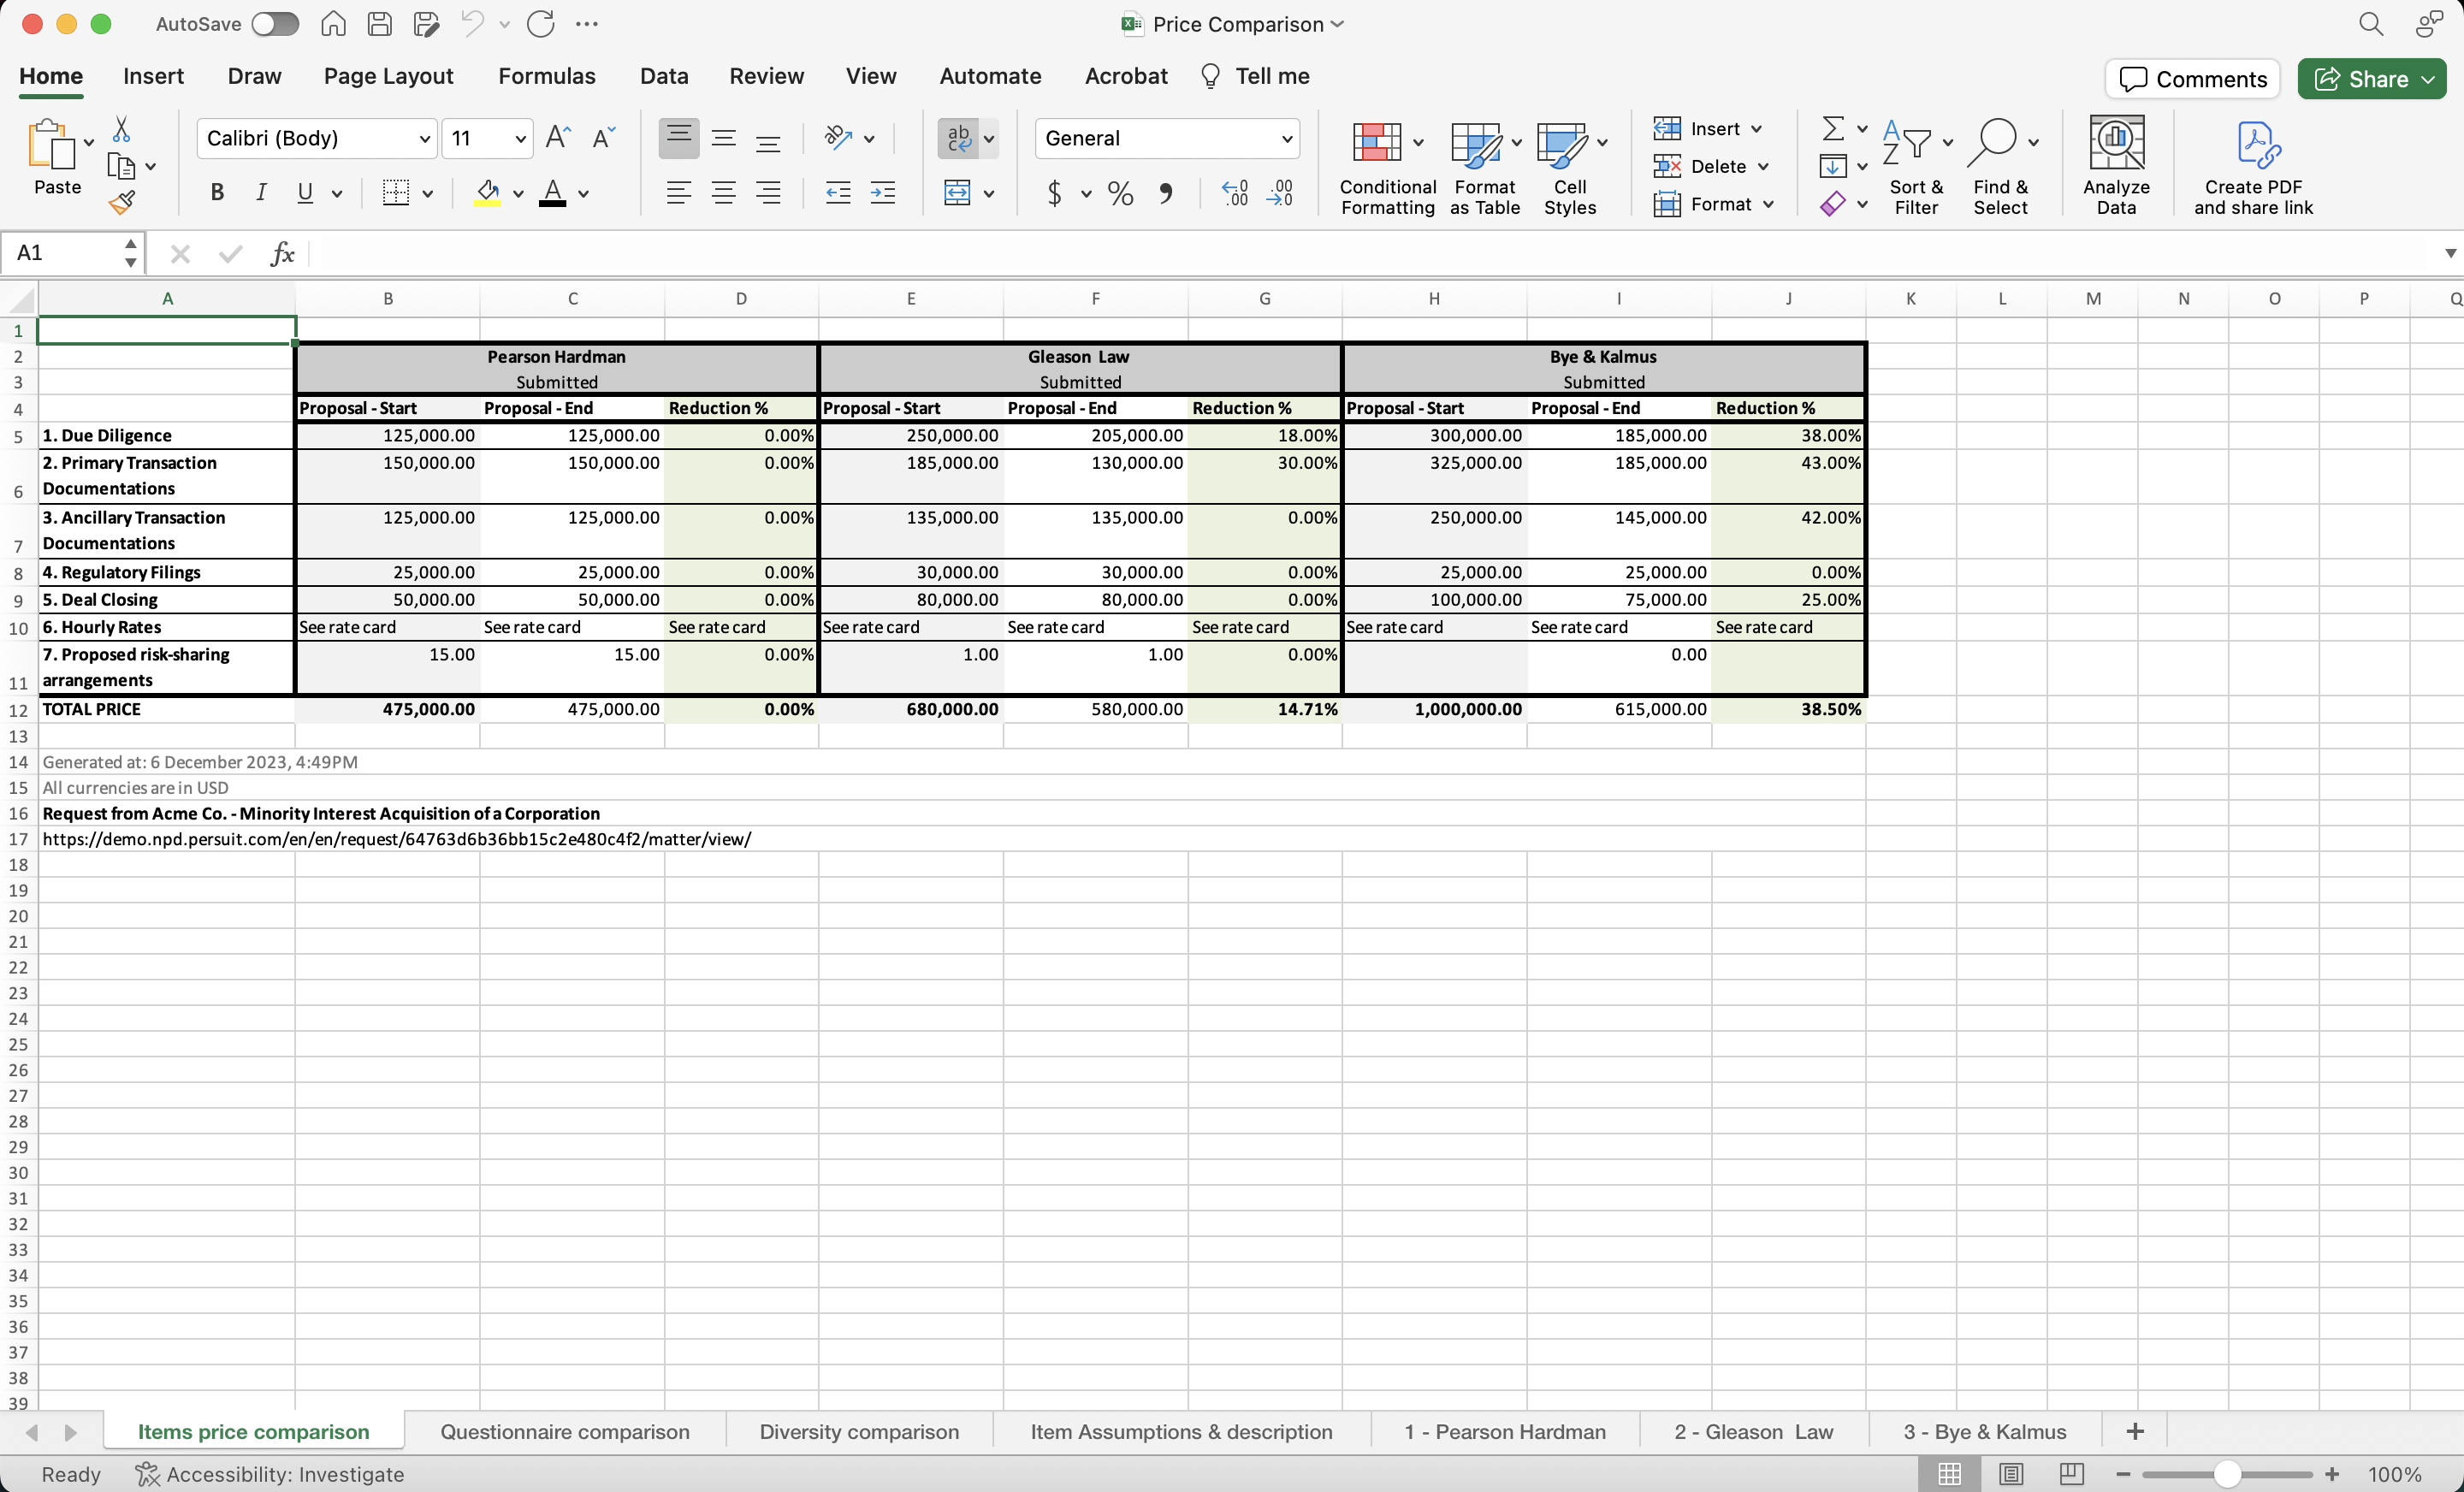Open the font size 11 dropdown
The width and height of the screenshot is (2464, 1492).
pos(520,139)
